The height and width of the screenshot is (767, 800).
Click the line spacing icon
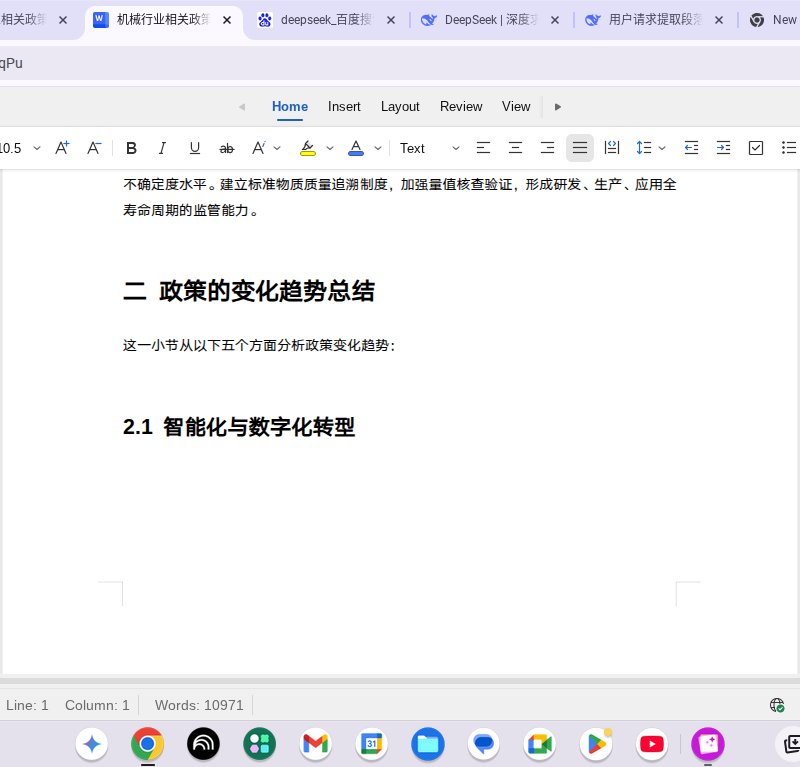[x=643, y=149]
